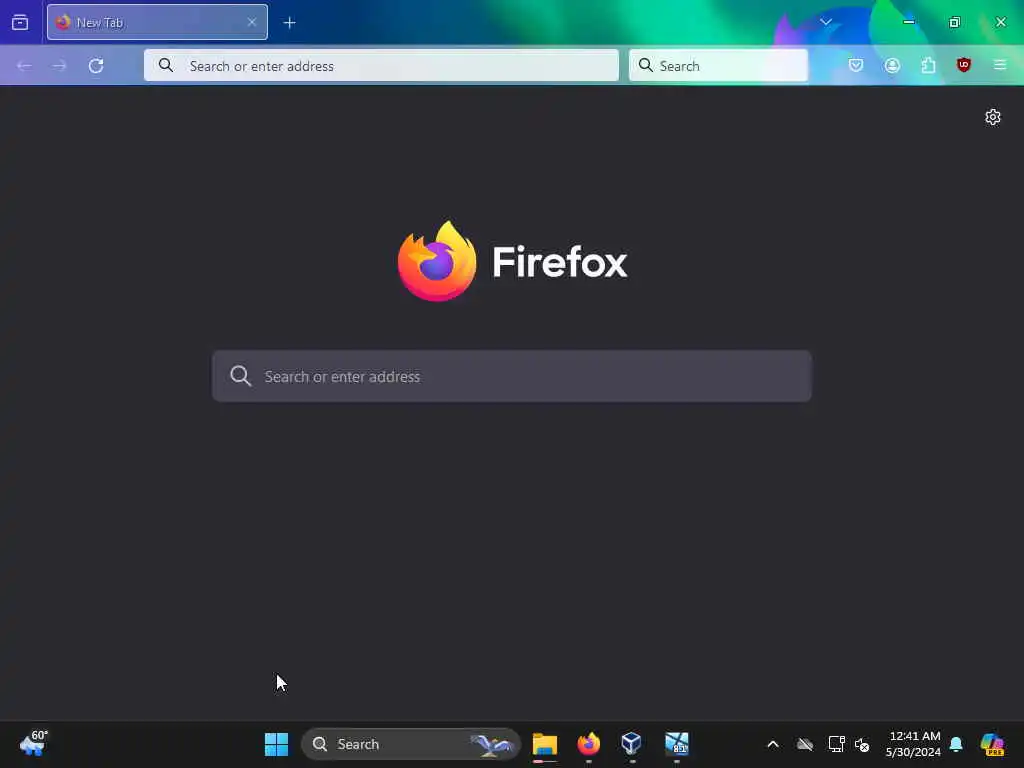The image size is (1024, 768).
Task: Click the forward navigation arrow
Action: pos(59,65)
